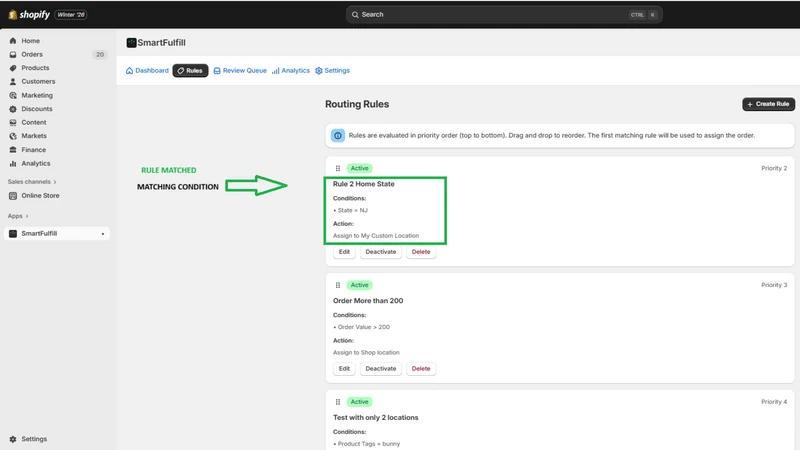The width and height of the screenshot is (800, 450).
Task: Delete the Order More than 200 rule
Action: (x=421, y=369)
